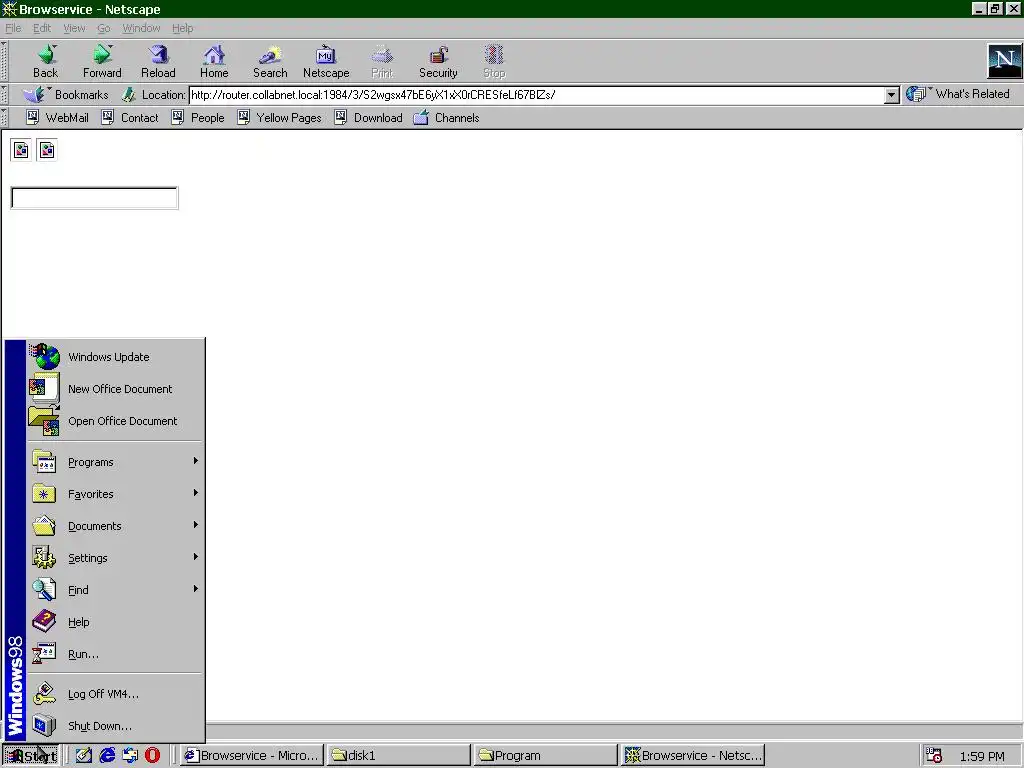This screenshot has height=768, width=1024.
Task: Click the system tray scheduler icon
Action: [x=934, y=756]
